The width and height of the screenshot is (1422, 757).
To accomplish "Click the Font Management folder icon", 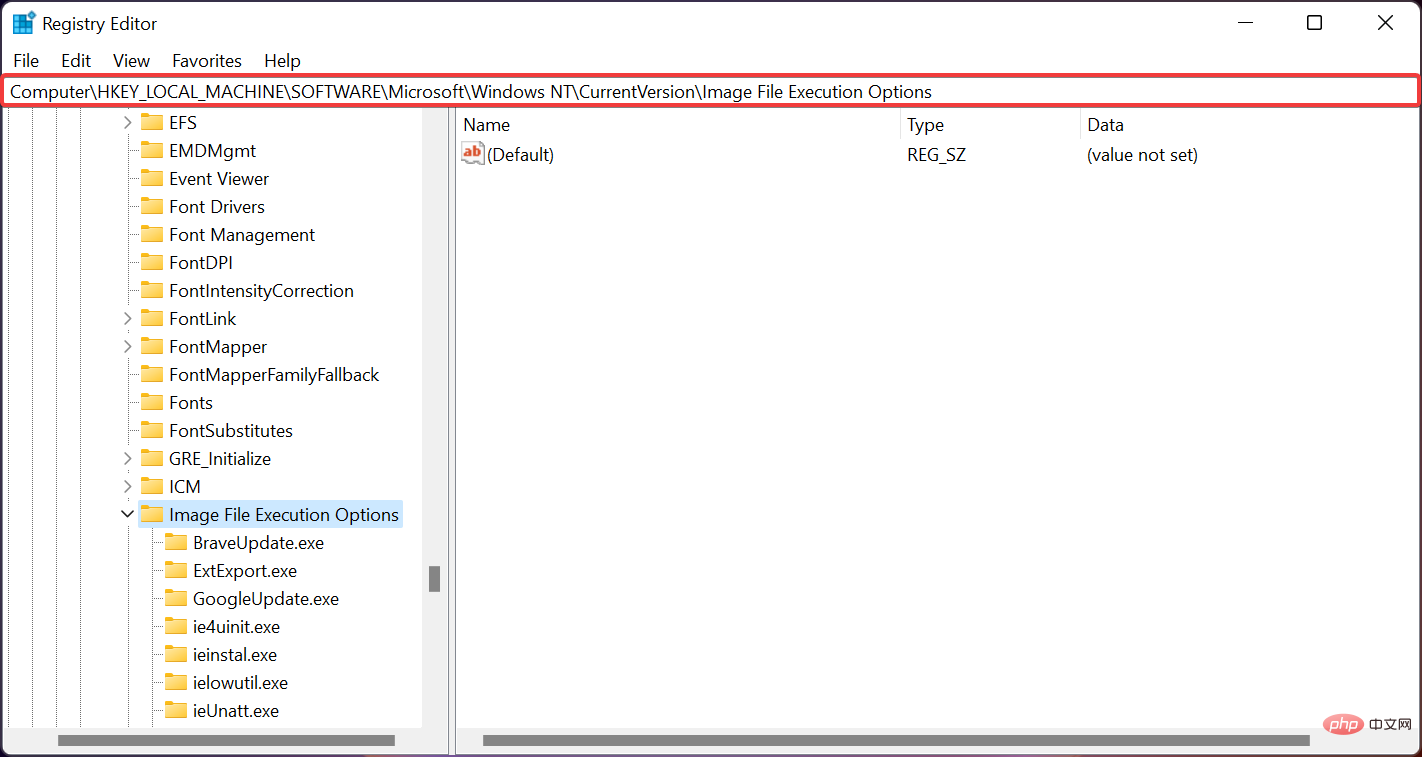I will 152,234.
